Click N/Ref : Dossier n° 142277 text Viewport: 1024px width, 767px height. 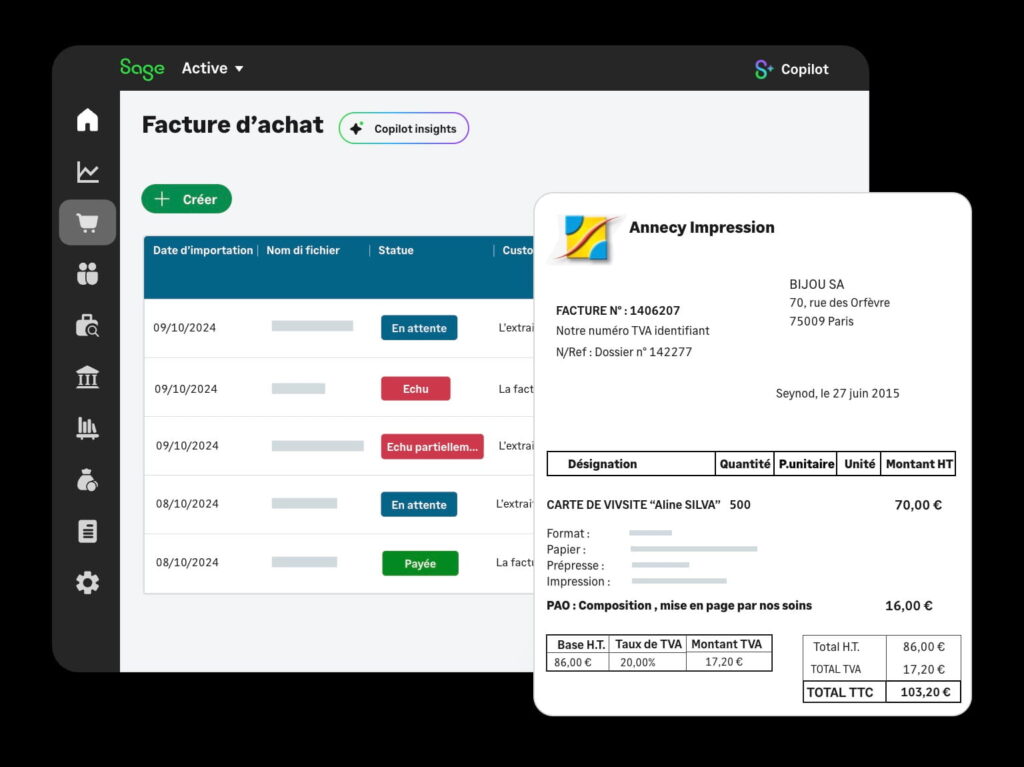pyautogui.click(x=624, y=351)
